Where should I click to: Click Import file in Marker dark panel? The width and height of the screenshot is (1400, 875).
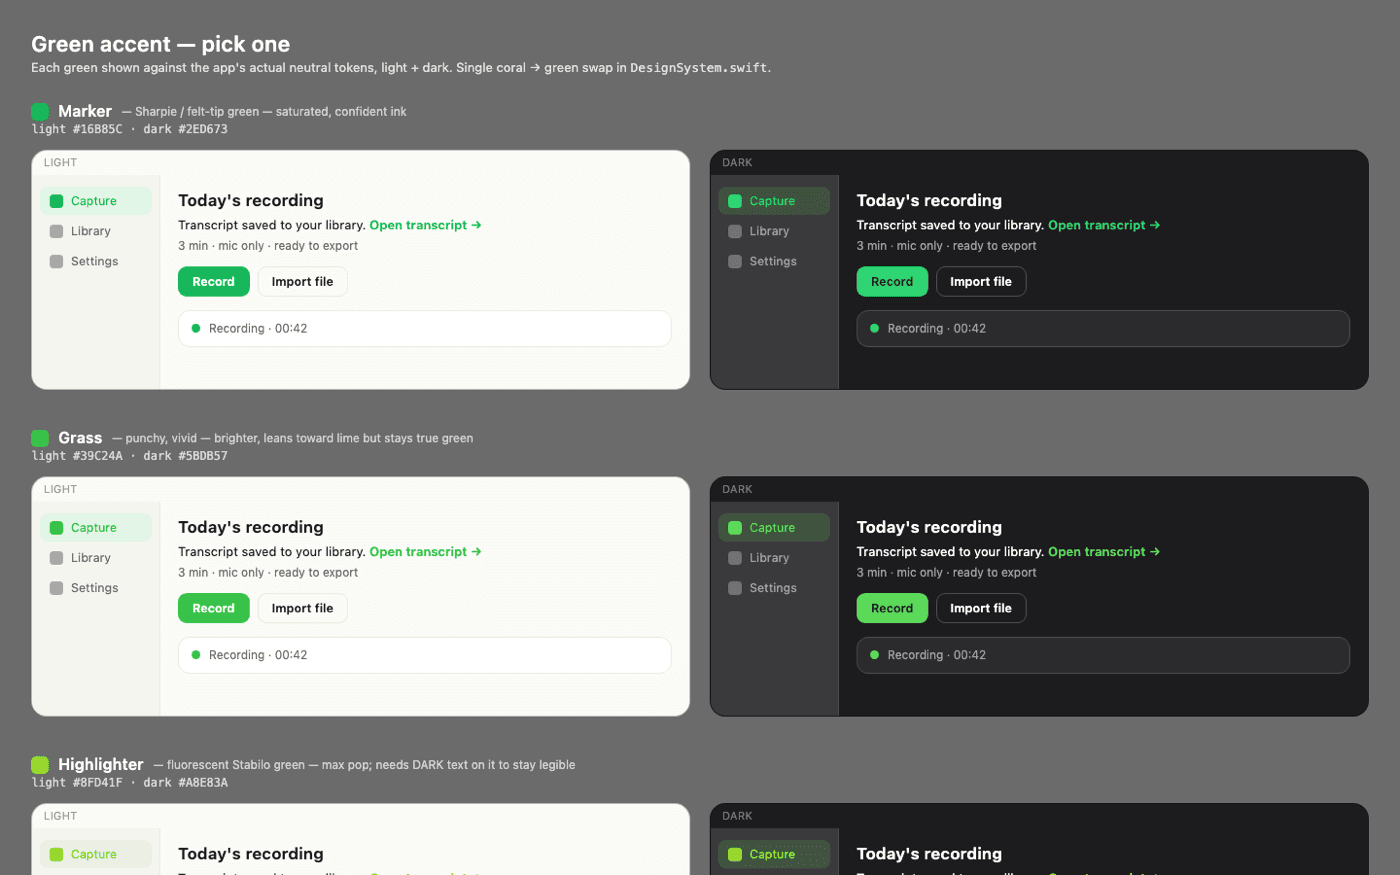point(981,282)
